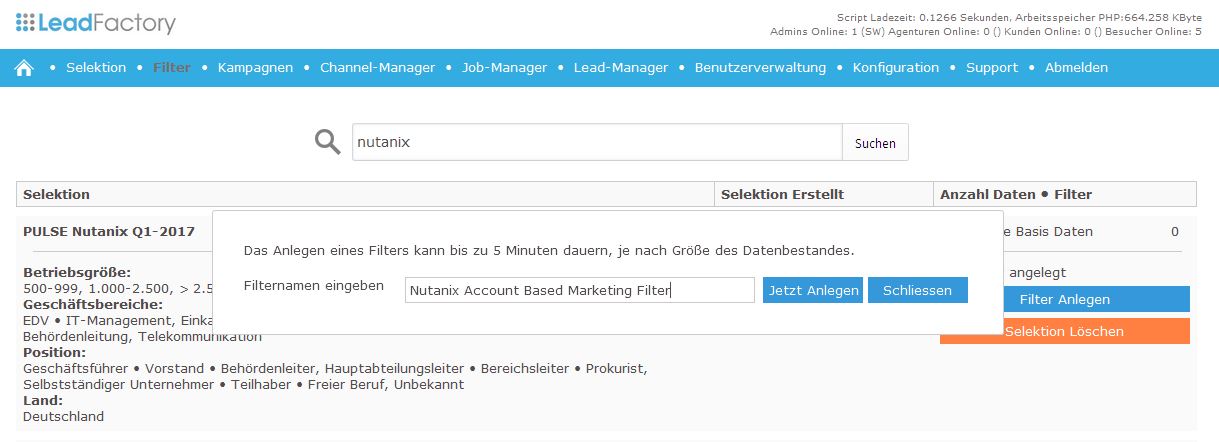Open the Filter menu item
This screenshot has height=442, width=1219.
pyautogui.click(x=172, y=68)
